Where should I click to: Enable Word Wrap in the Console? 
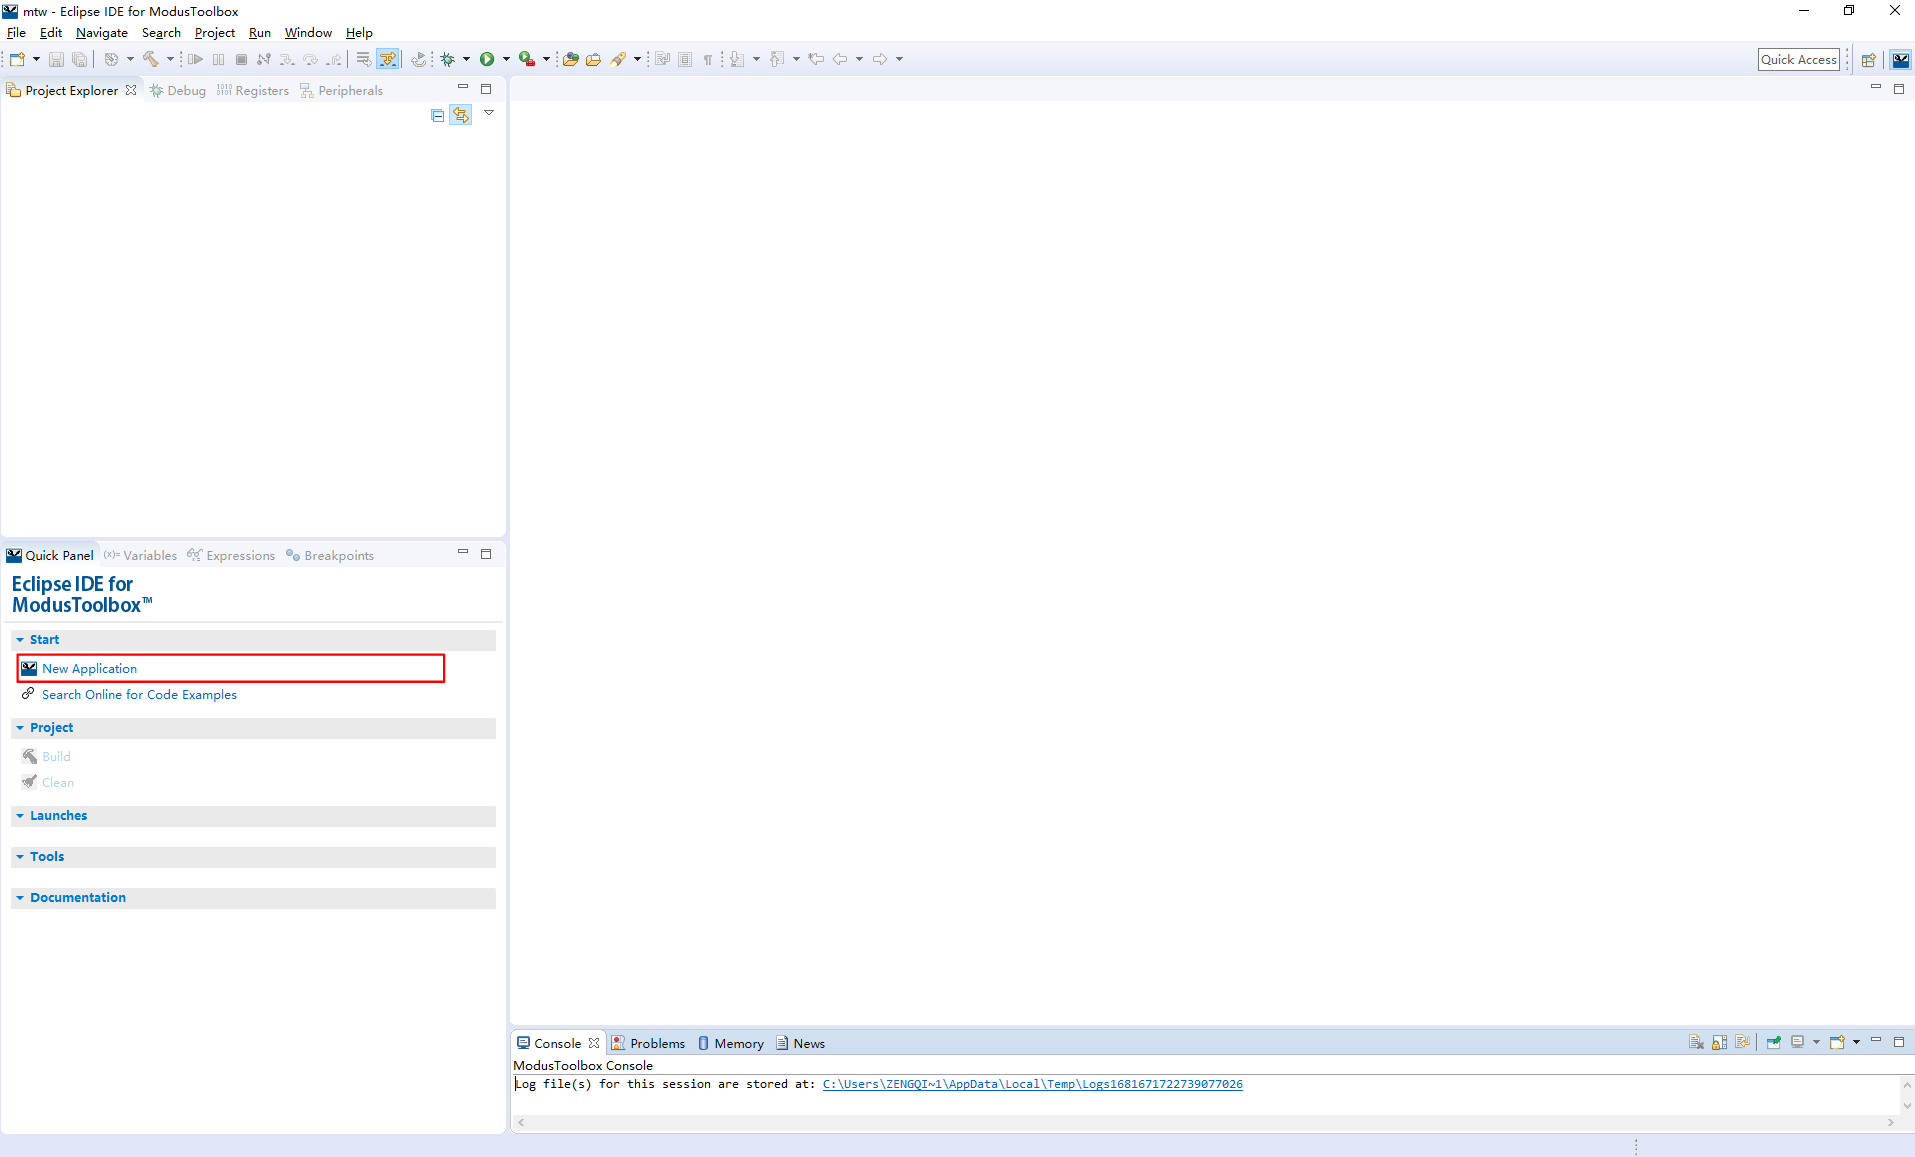[1743, 1042]
